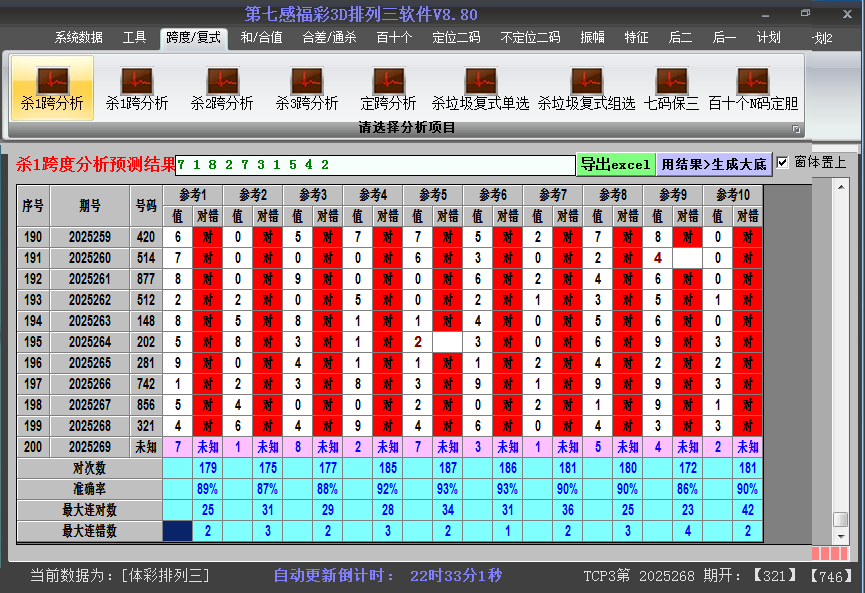Open 百十个N码定胆 tool

pos(751,88)
